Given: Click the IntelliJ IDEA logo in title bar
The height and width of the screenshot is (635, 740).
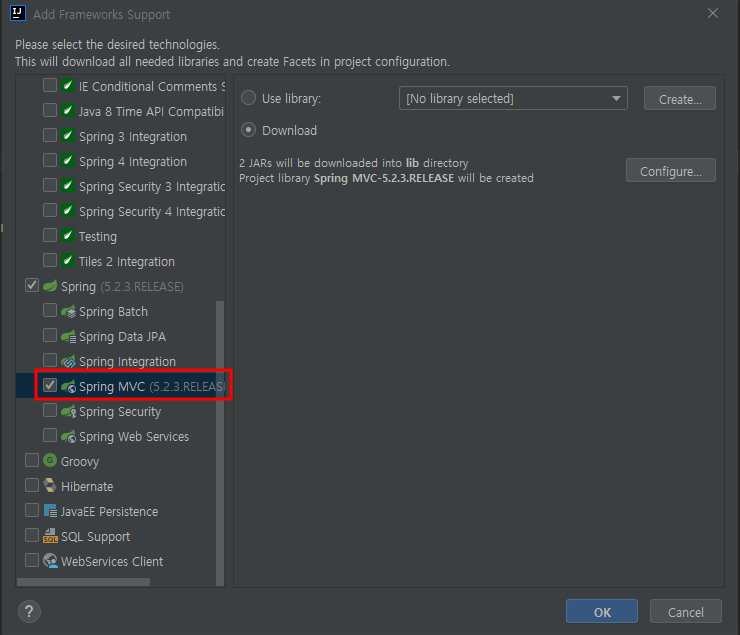Looking at the screenshot, I should click(x=18, y=13).
